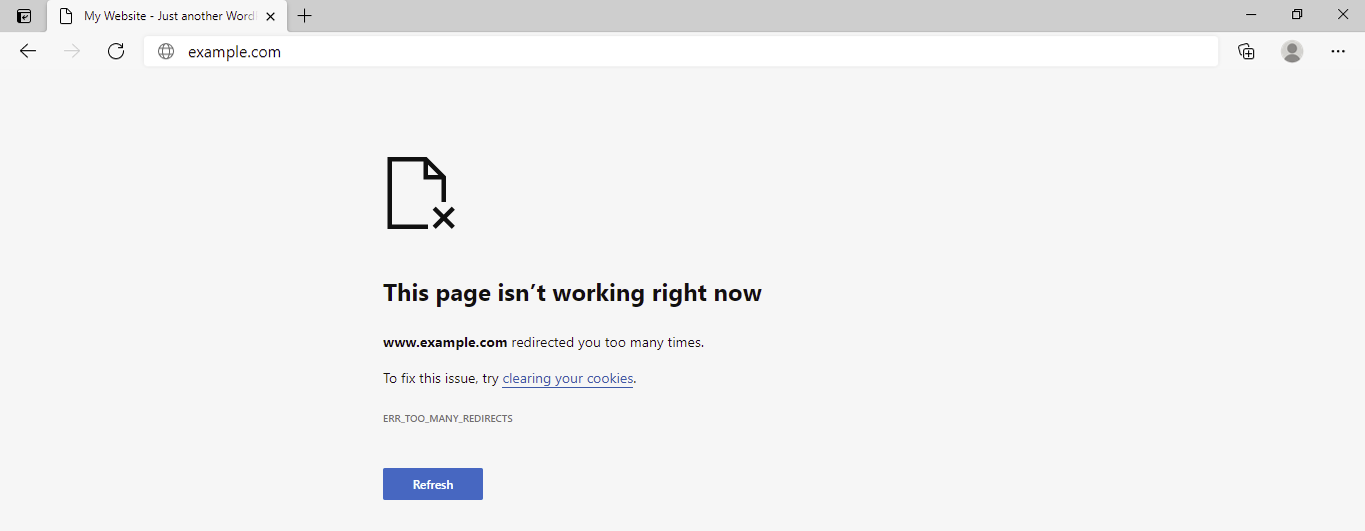Screen dimensions: 1365x531
Task: Minimize the browser window
Action: (x=1251, y=15)
